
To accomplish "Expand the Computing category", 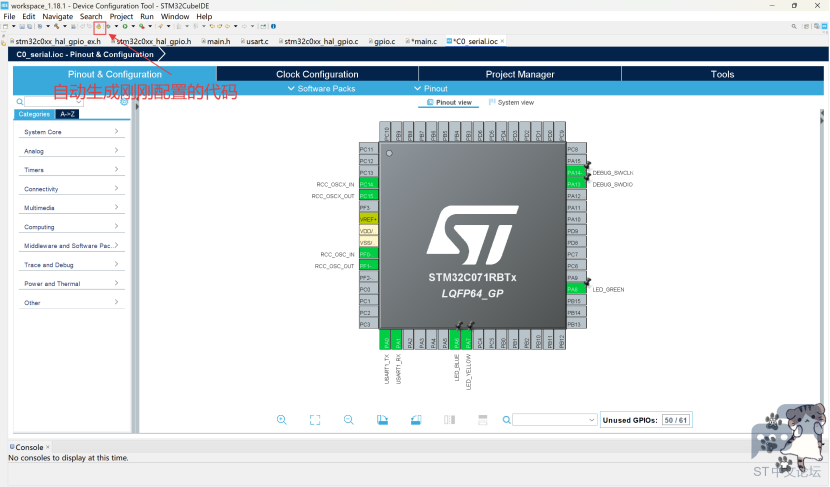I will click(x=71, y=227).
